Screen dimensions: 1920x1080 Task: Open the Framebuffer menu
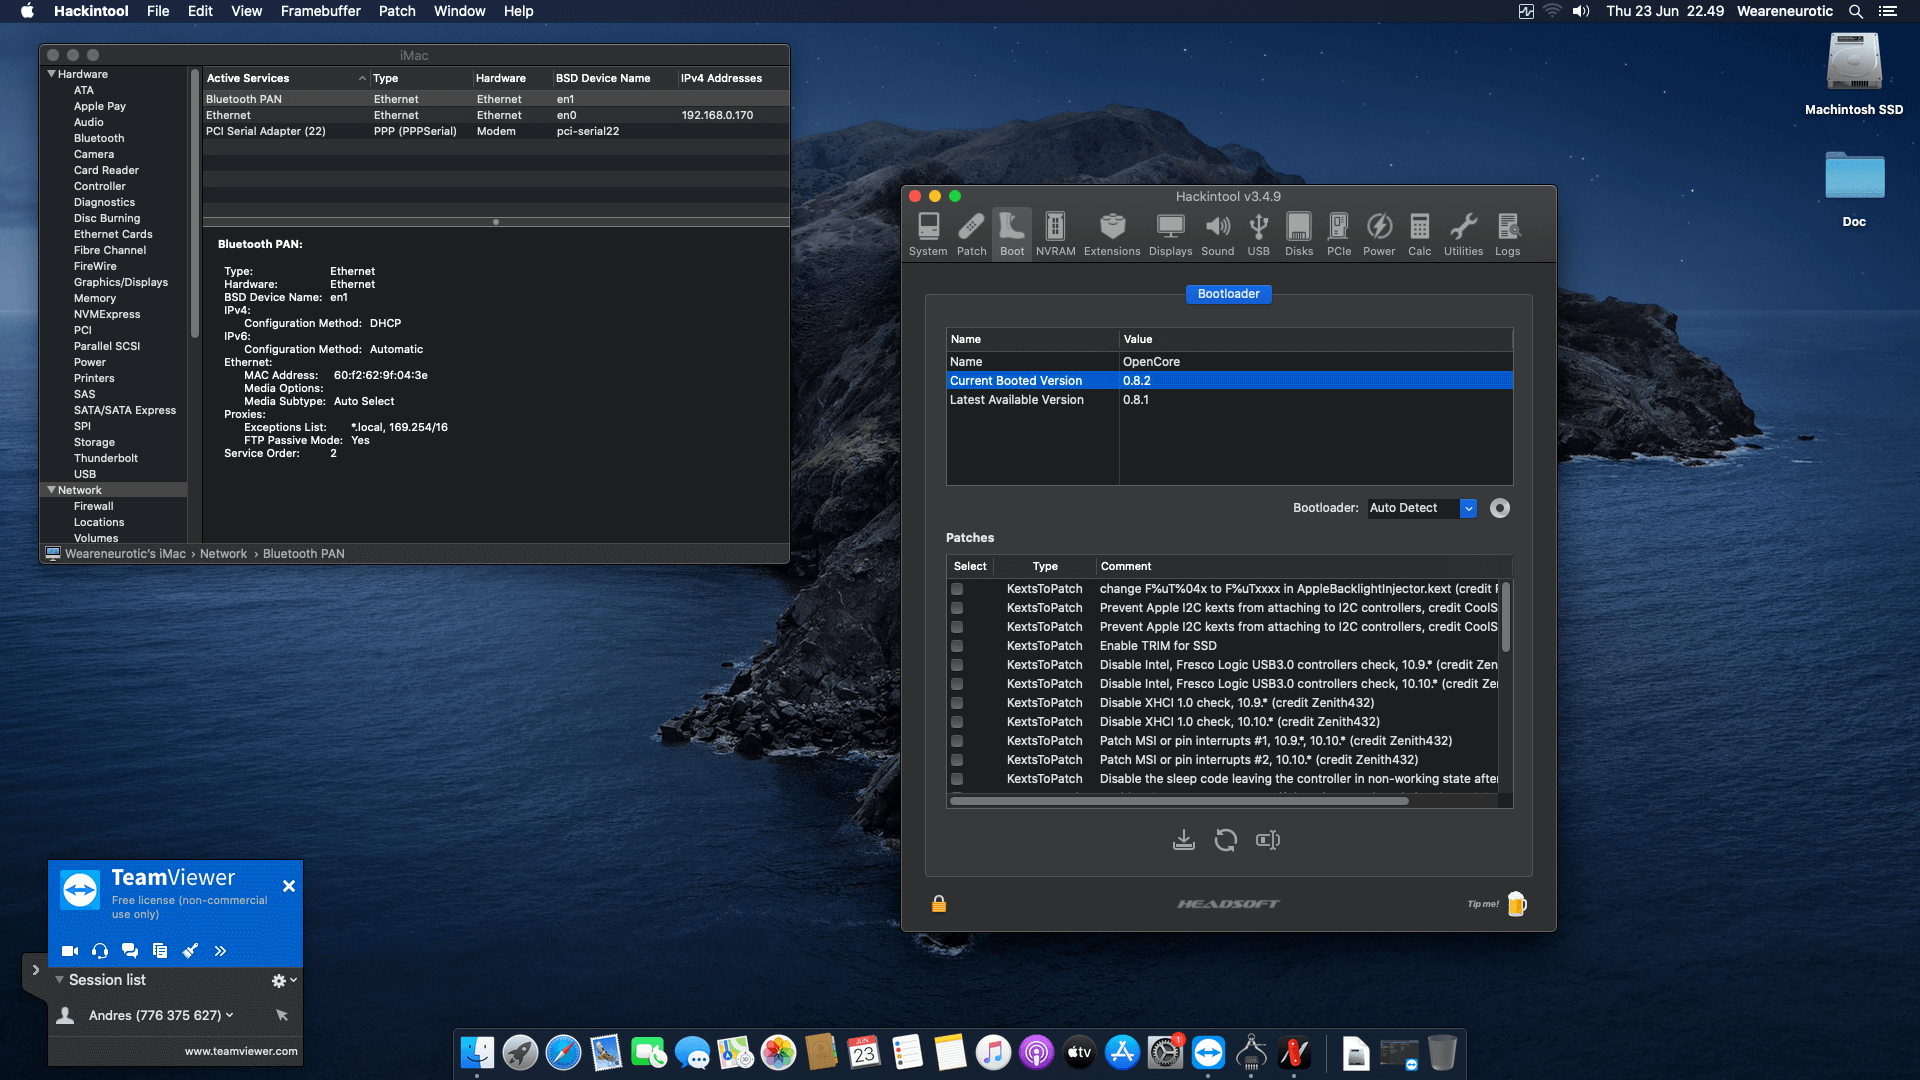click(320, 11)
